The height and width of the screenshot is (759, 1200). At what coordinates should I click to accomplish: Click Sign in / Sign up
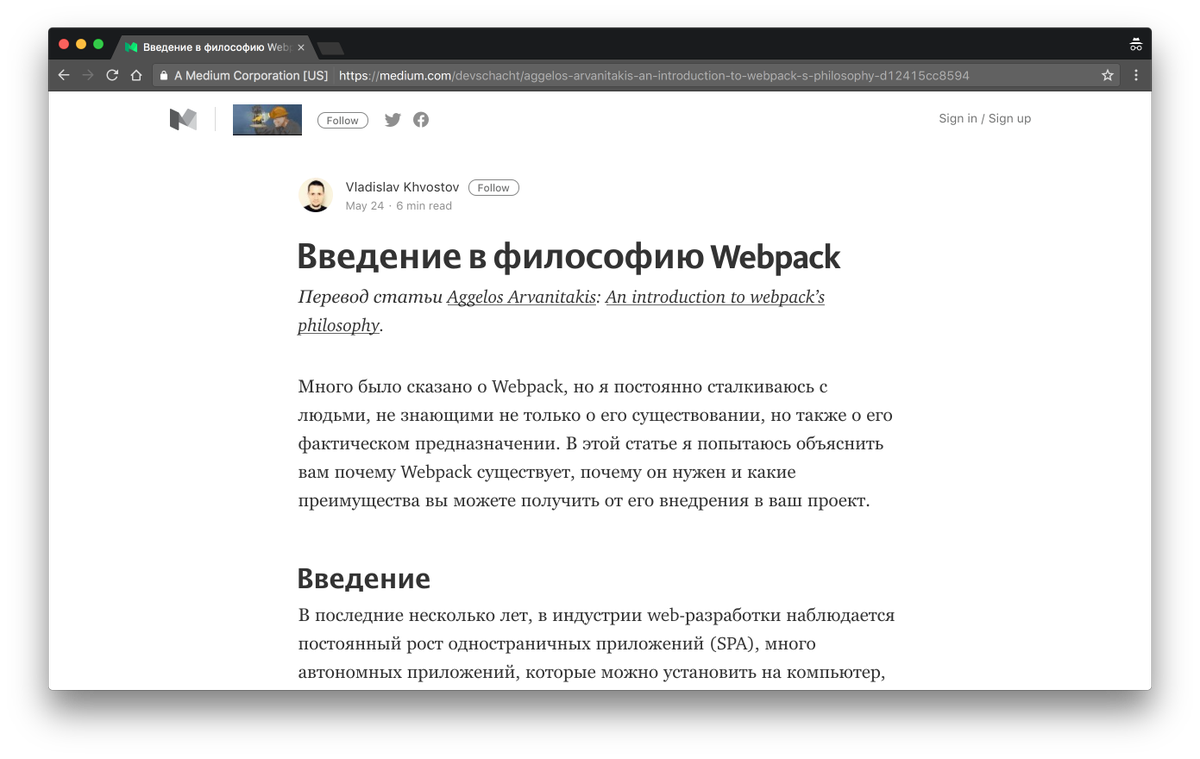coord(984,118)
